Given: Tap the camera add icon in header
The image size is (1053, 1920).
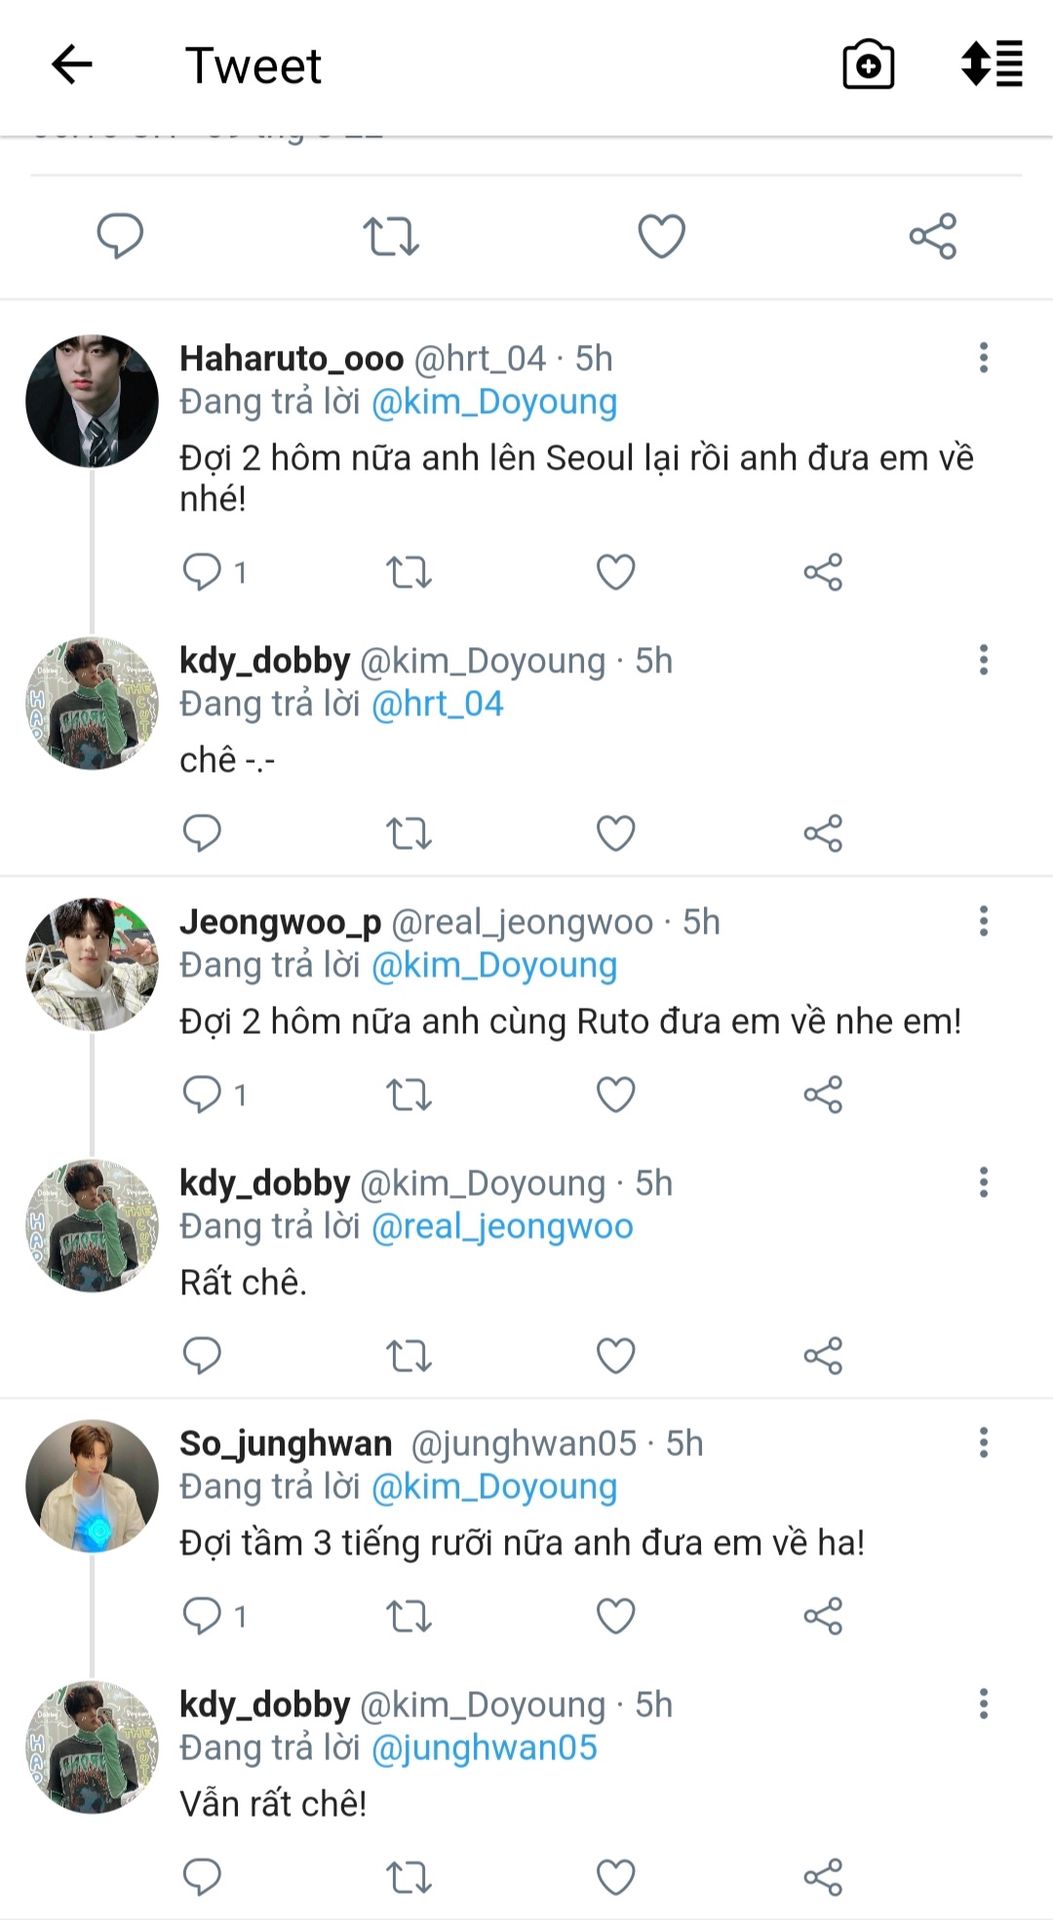Looking at the screenshot, I should tap(868, 66).
